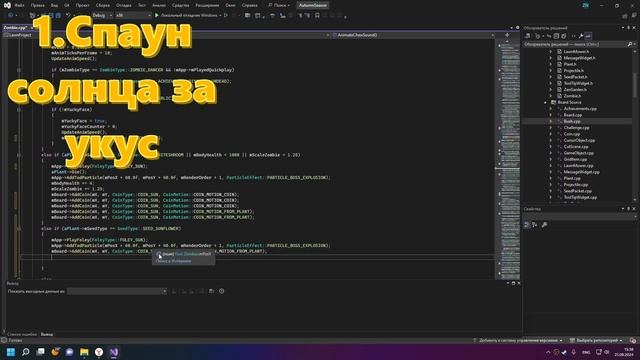Click the Visual Studio logo in the title bar
This screenshot has height=360, width=640.
click(7, 5)
